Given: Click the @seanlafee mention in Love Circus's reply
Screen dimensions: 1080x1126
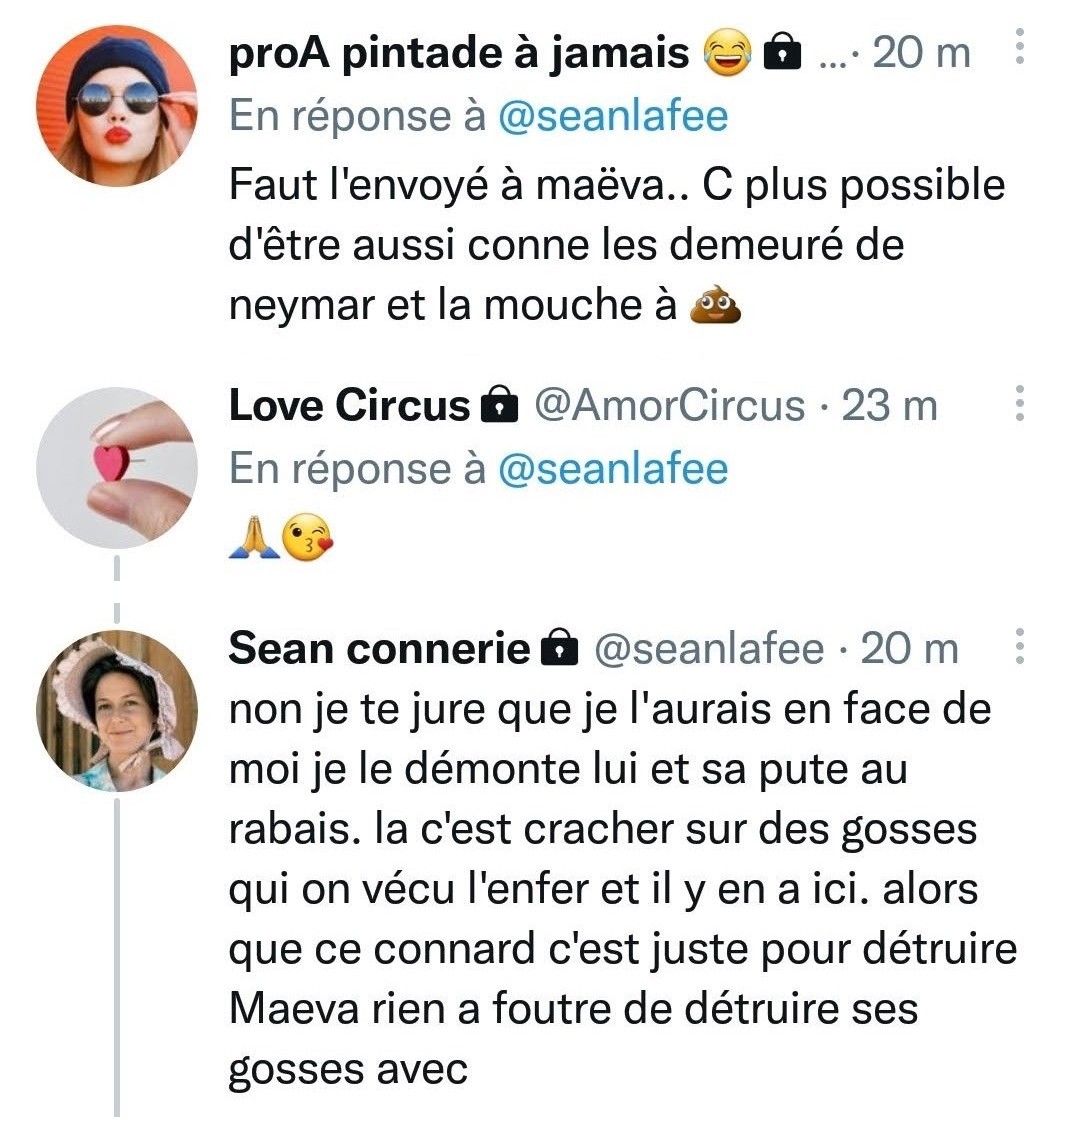Looking at the screenshot, I should click(612, 468).
